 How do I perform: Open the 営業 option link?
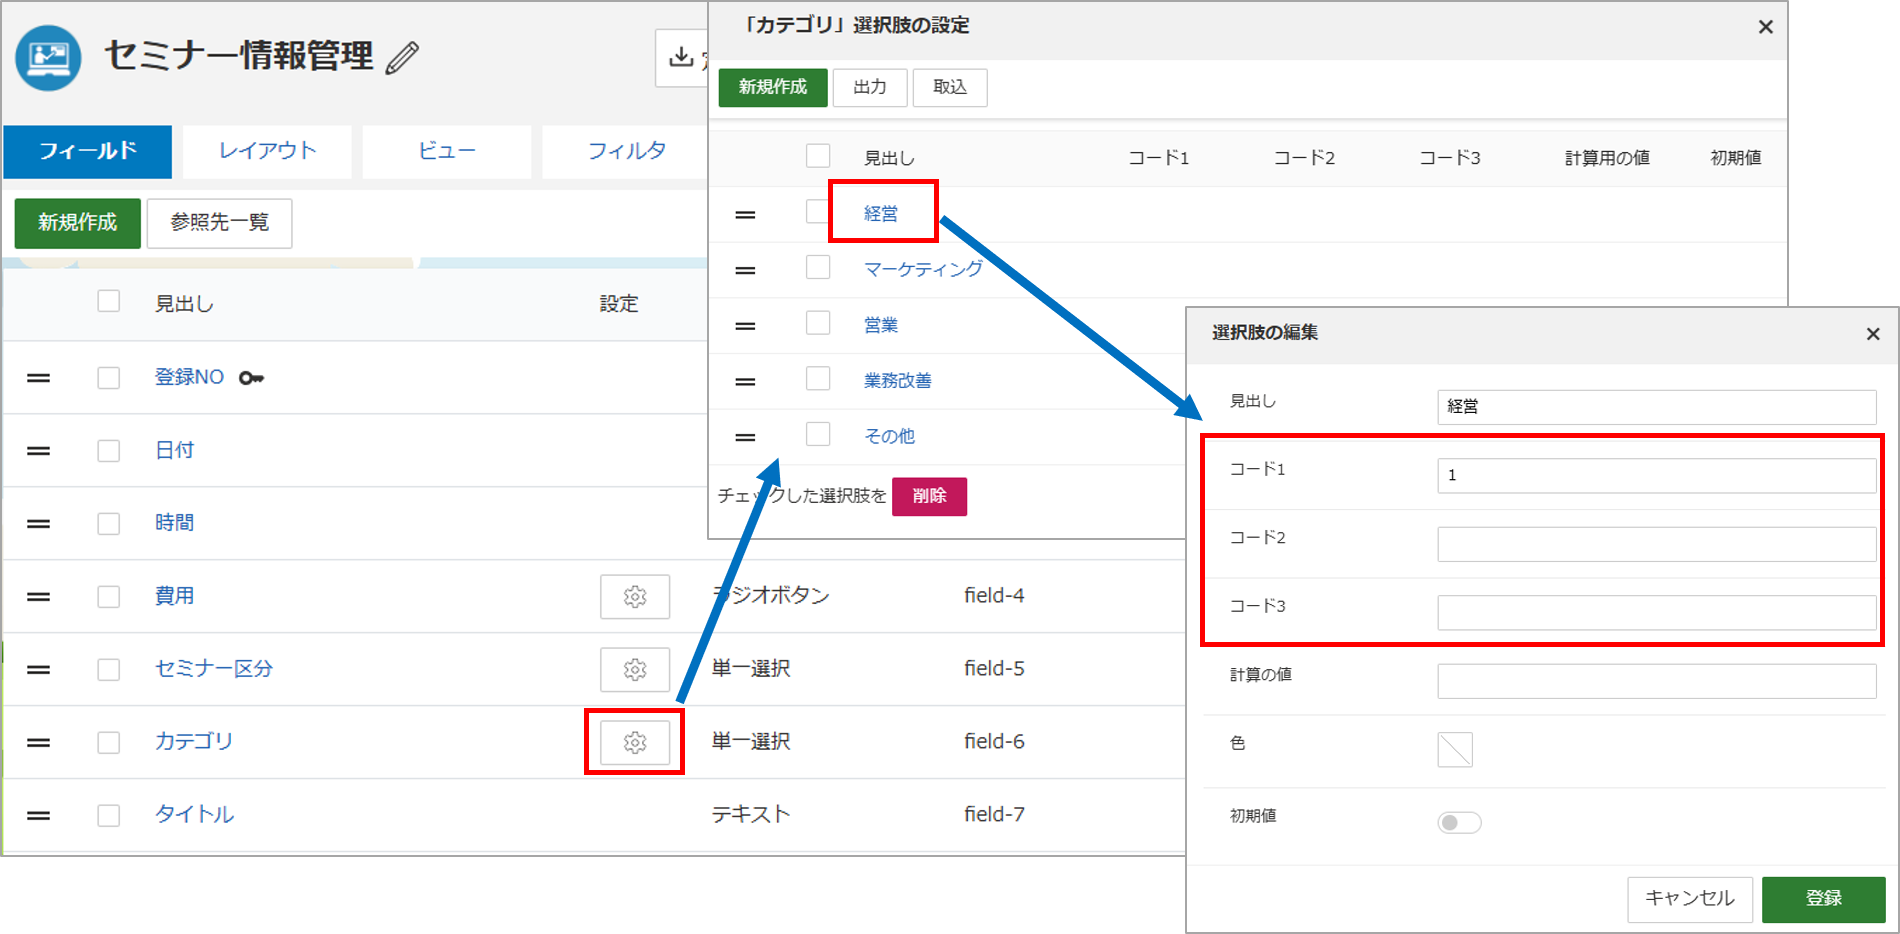pyautogui.click(x=881, y=325)
